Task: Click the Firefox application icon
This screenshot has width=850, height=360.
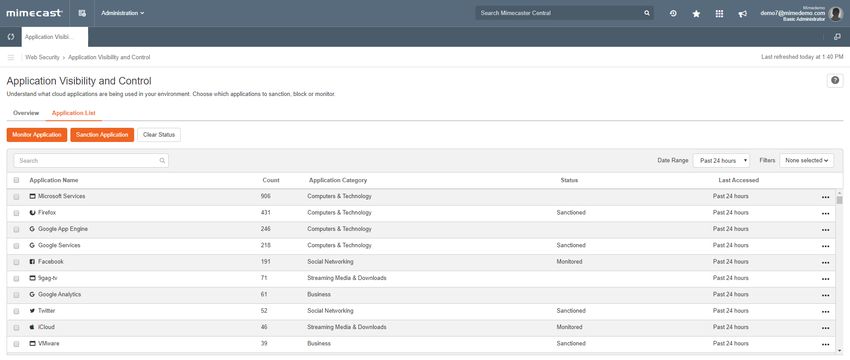Action: tap(33, 213)
